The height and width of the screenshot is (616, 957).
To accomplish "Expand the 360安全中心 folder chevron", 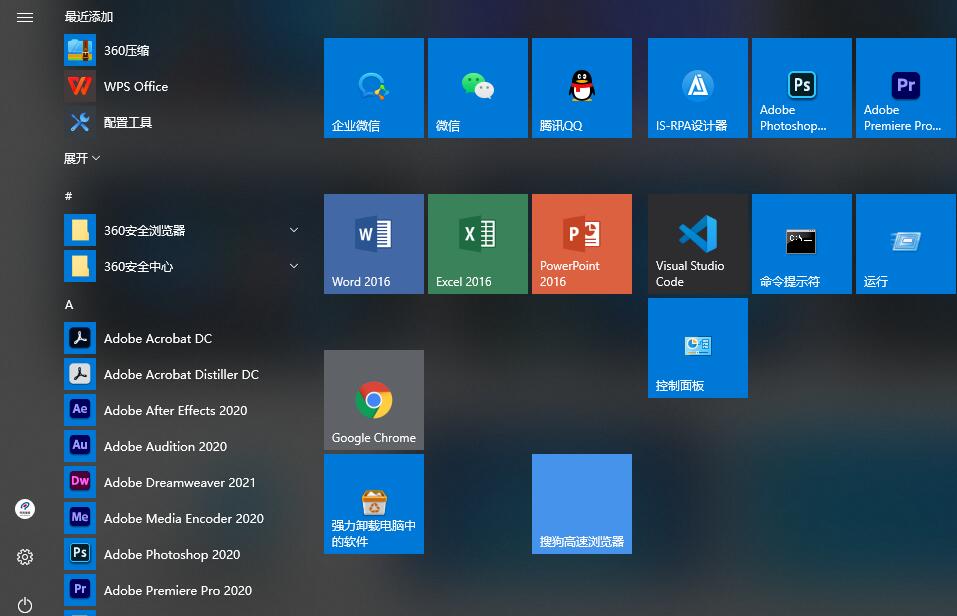I will point(294,266).
